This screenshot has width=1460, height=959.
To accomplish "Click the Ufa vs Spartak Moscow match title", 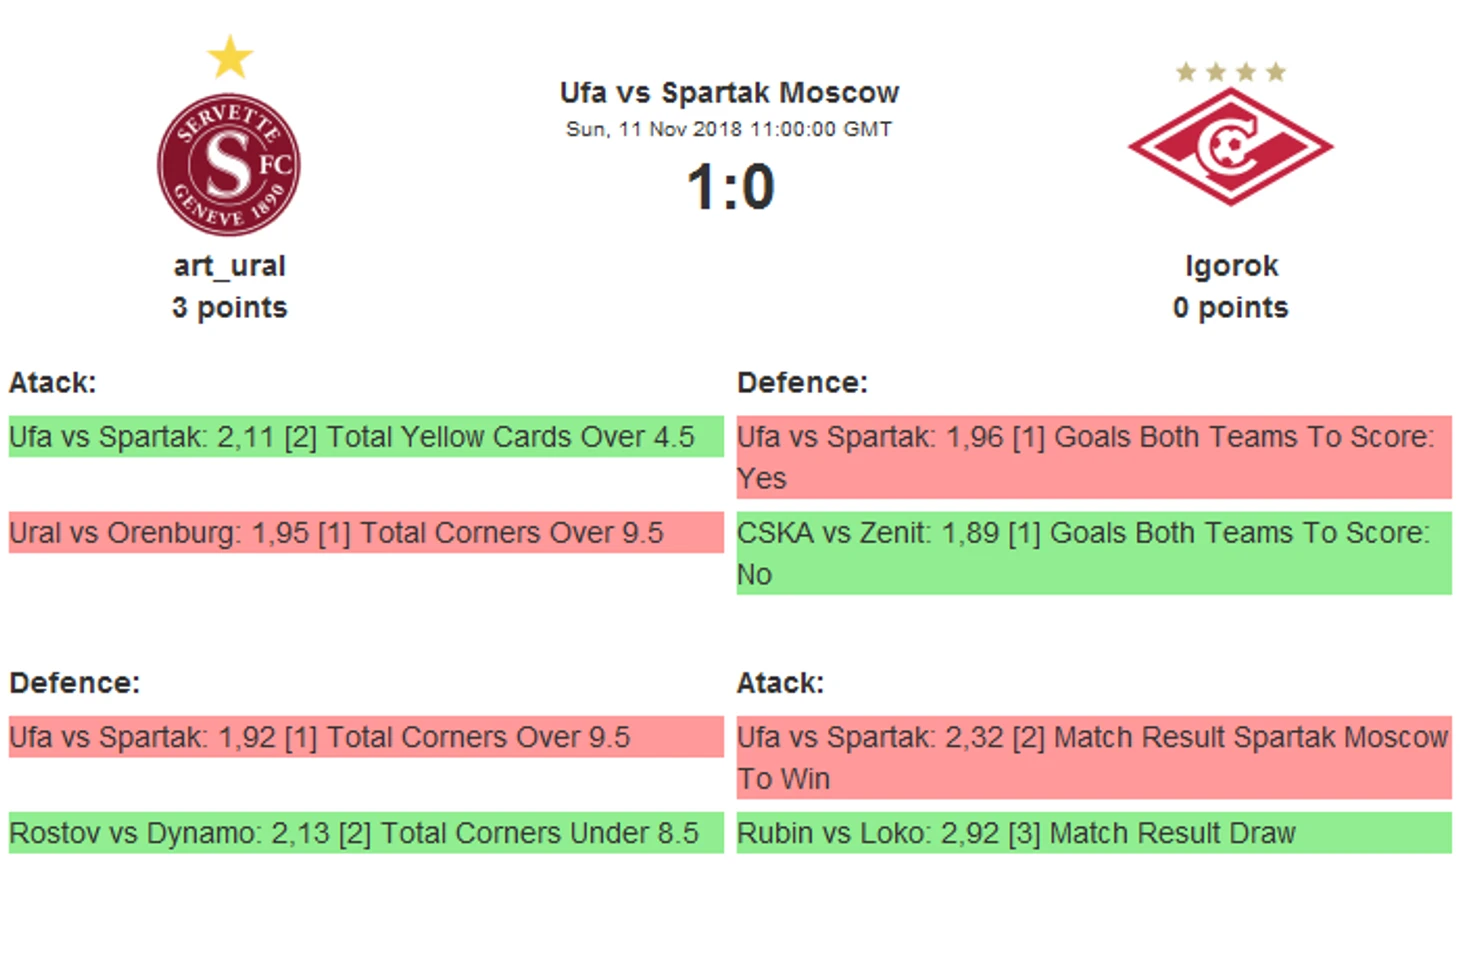I will point(729,93).
